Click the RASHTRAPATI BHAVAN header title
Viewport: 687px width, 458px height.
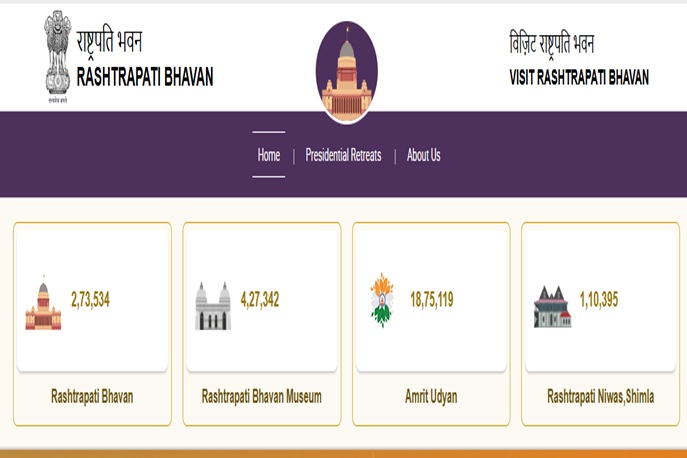[145, 77]
